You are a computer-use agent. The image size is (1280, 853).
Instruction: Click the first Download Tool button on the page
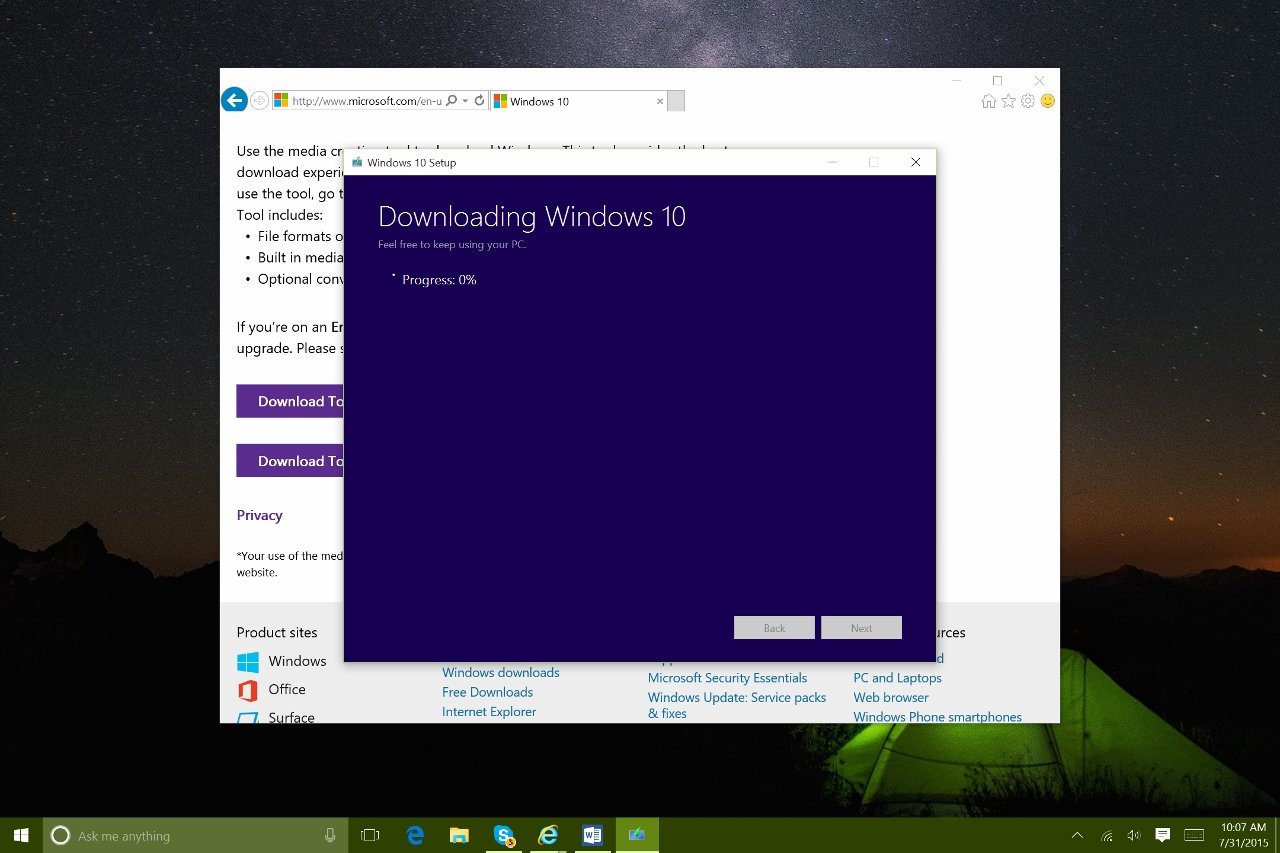289,401
